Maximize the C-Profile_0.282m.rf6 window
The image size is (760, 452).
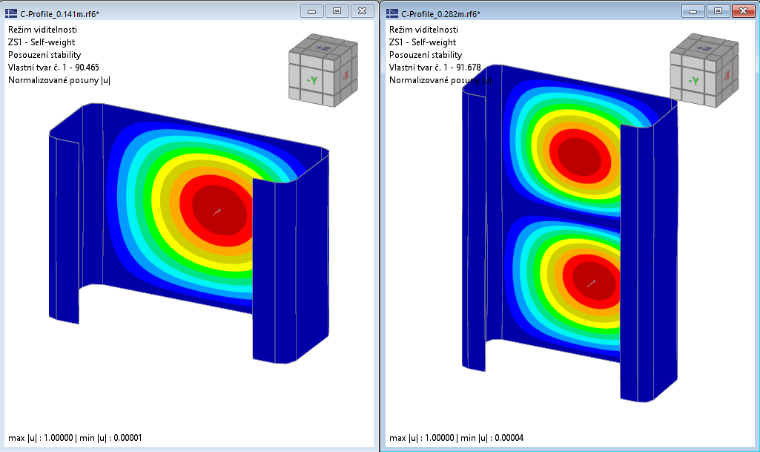718,11
